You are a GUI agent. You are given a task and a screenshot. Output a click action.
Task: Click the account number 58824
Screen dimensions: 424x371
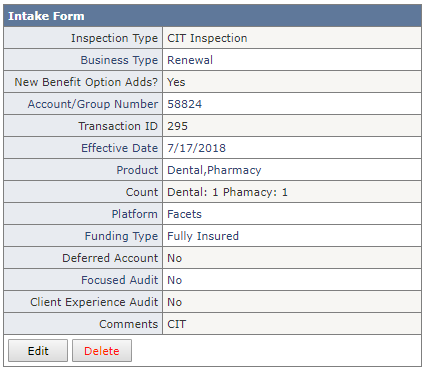pyautogui.click(x=184, y=104)
